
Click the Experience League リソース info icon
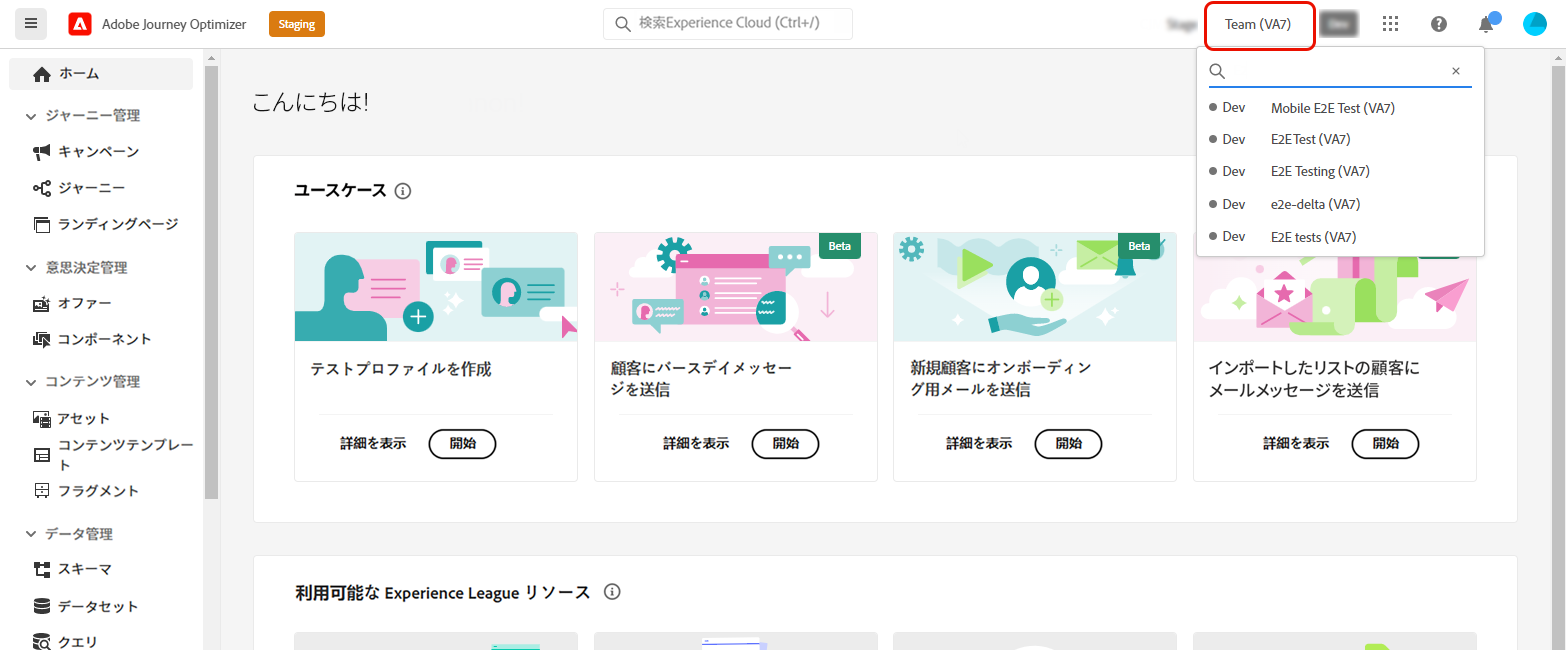613,592
